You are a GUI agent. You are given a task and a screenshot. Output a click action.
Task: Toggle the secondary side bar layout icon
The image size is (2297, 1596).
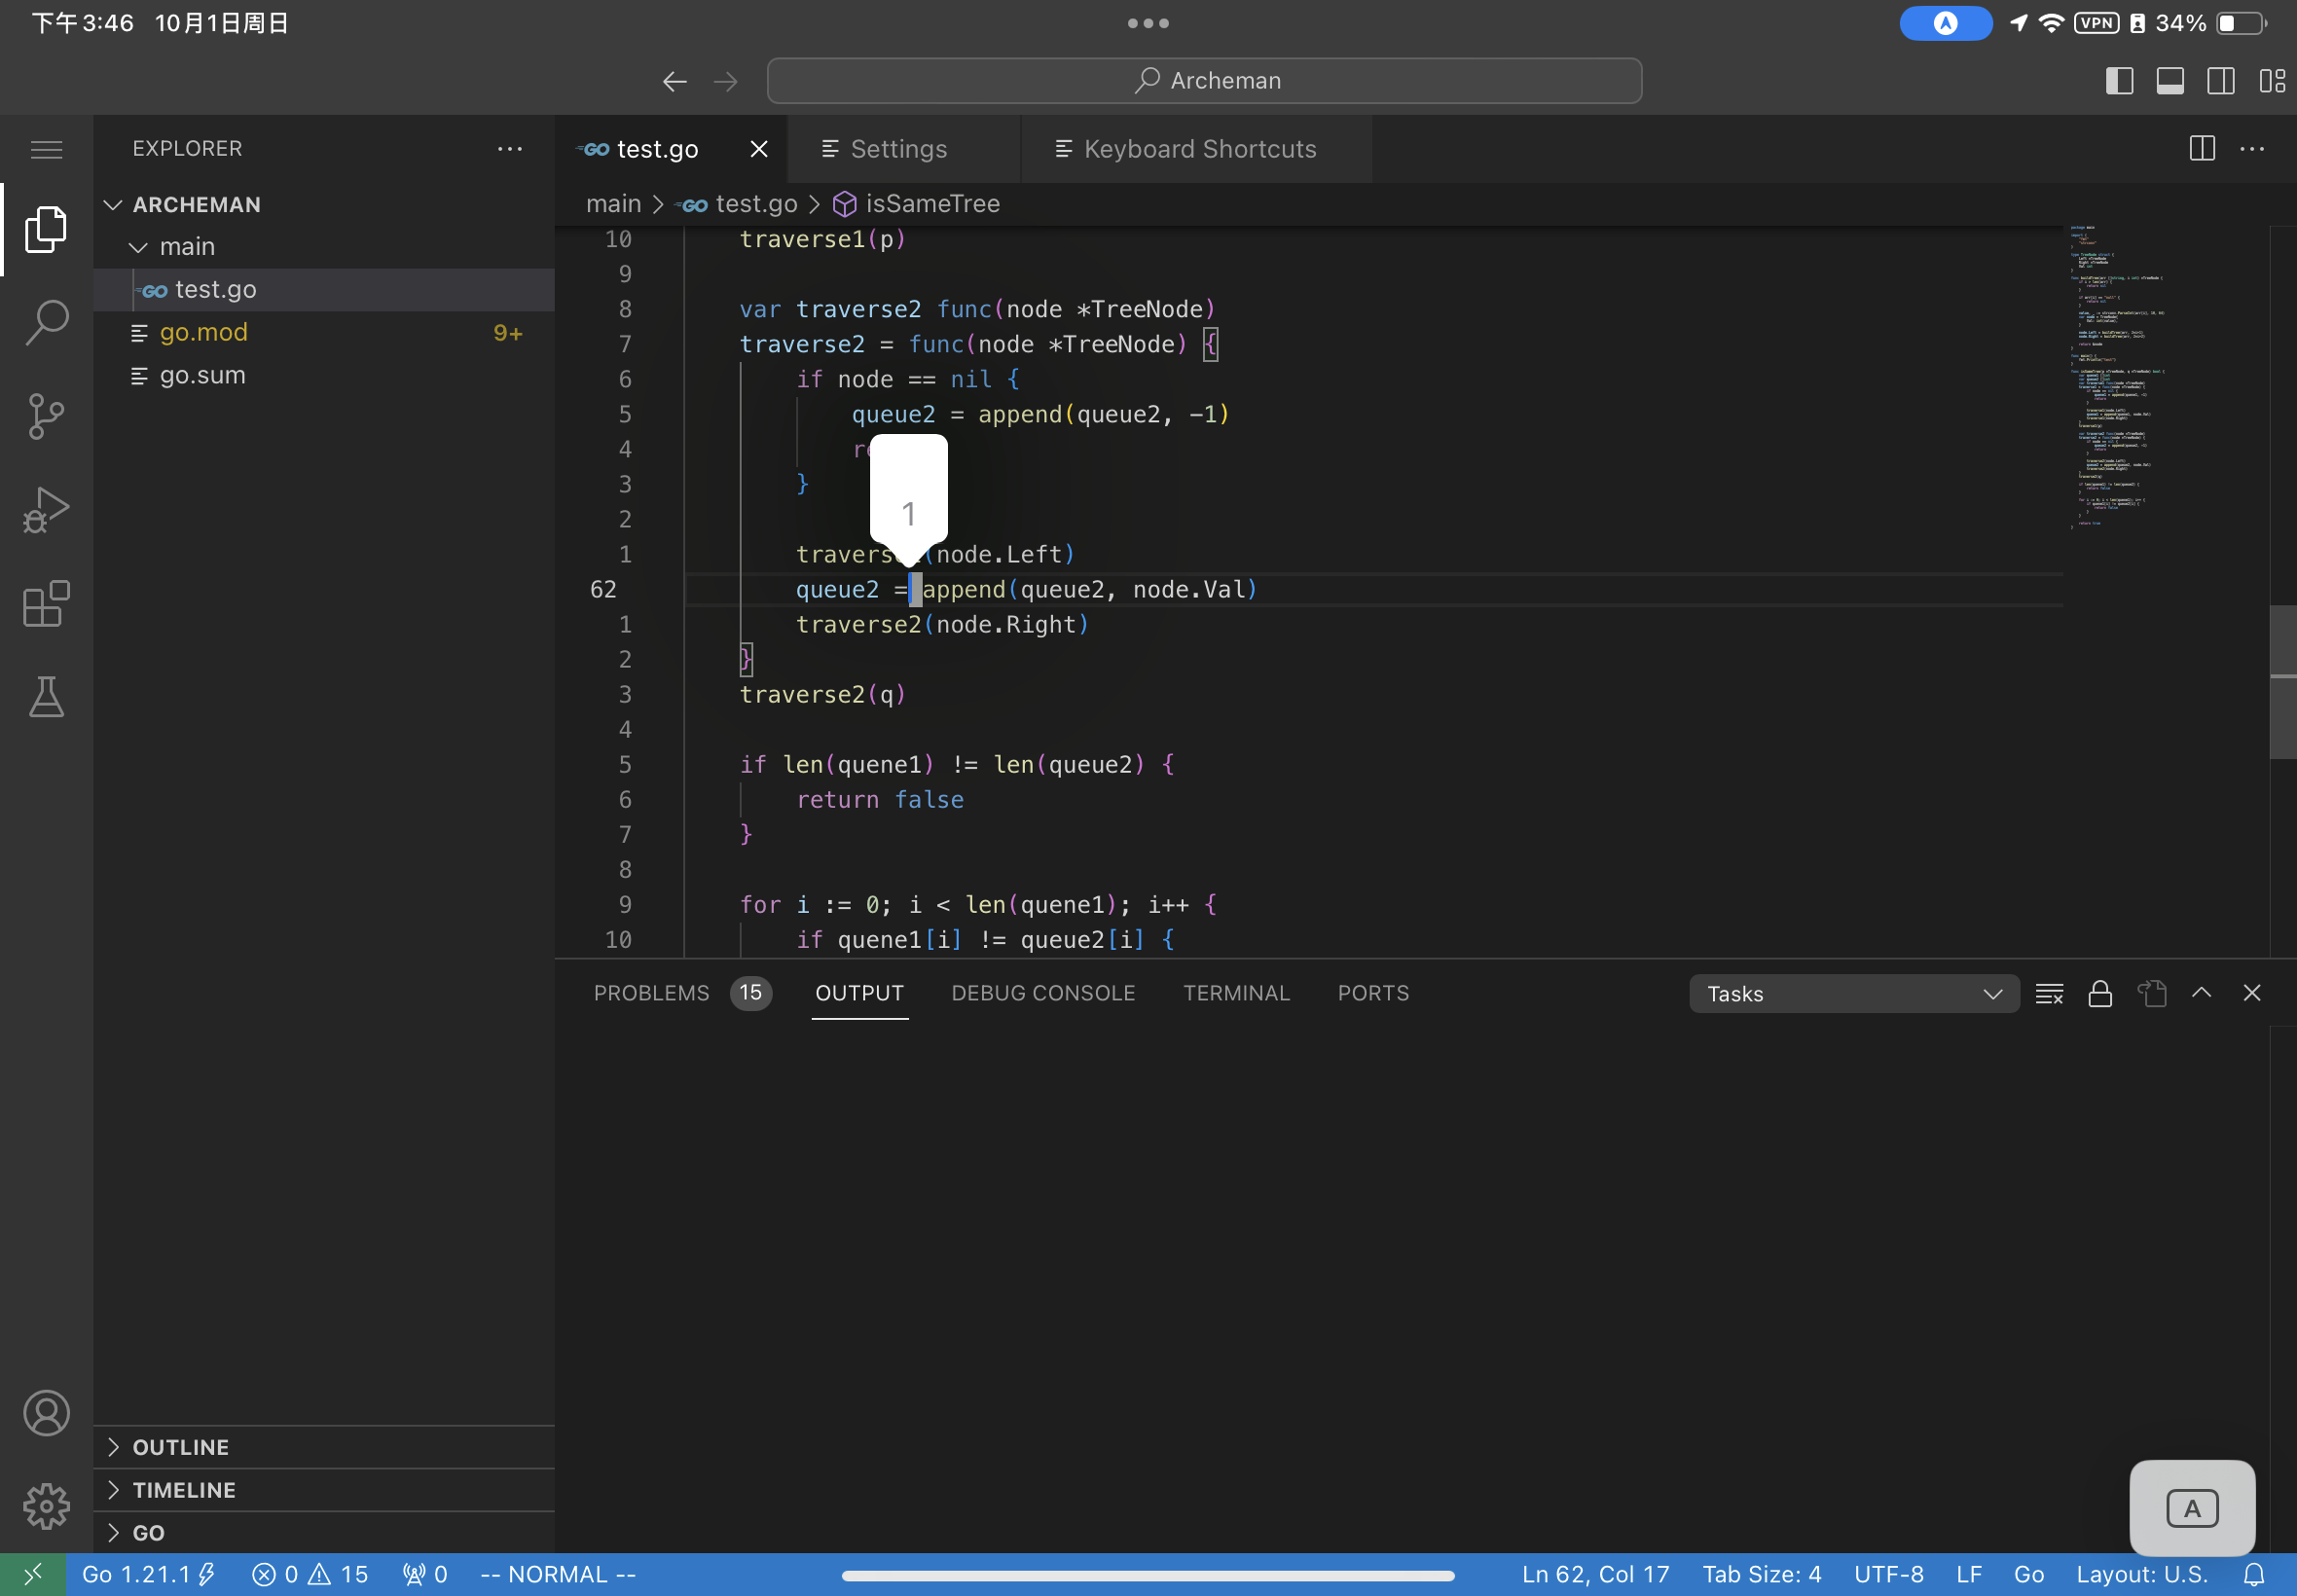[x=2221, y=81]
